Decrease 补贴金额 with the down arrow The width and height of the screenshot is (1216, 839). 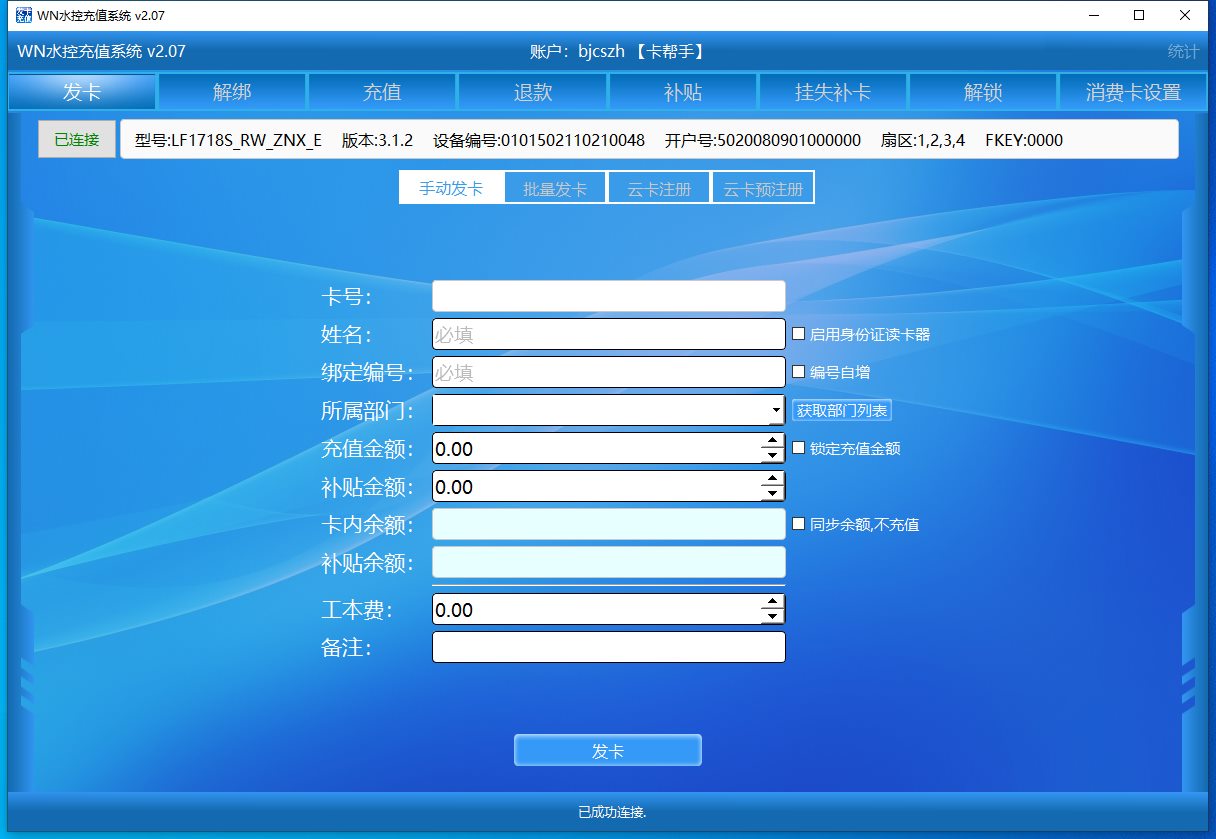click(771, 494)
